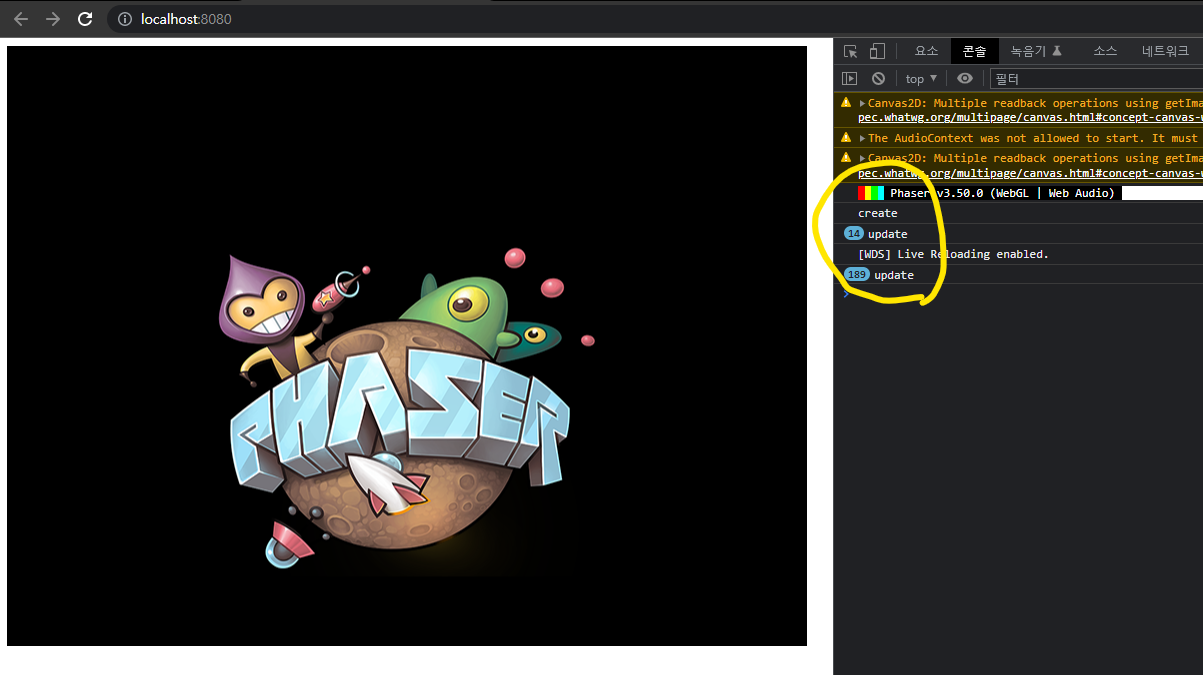View site information icon in address bar

pyautogui.click(x=125, y=19)
